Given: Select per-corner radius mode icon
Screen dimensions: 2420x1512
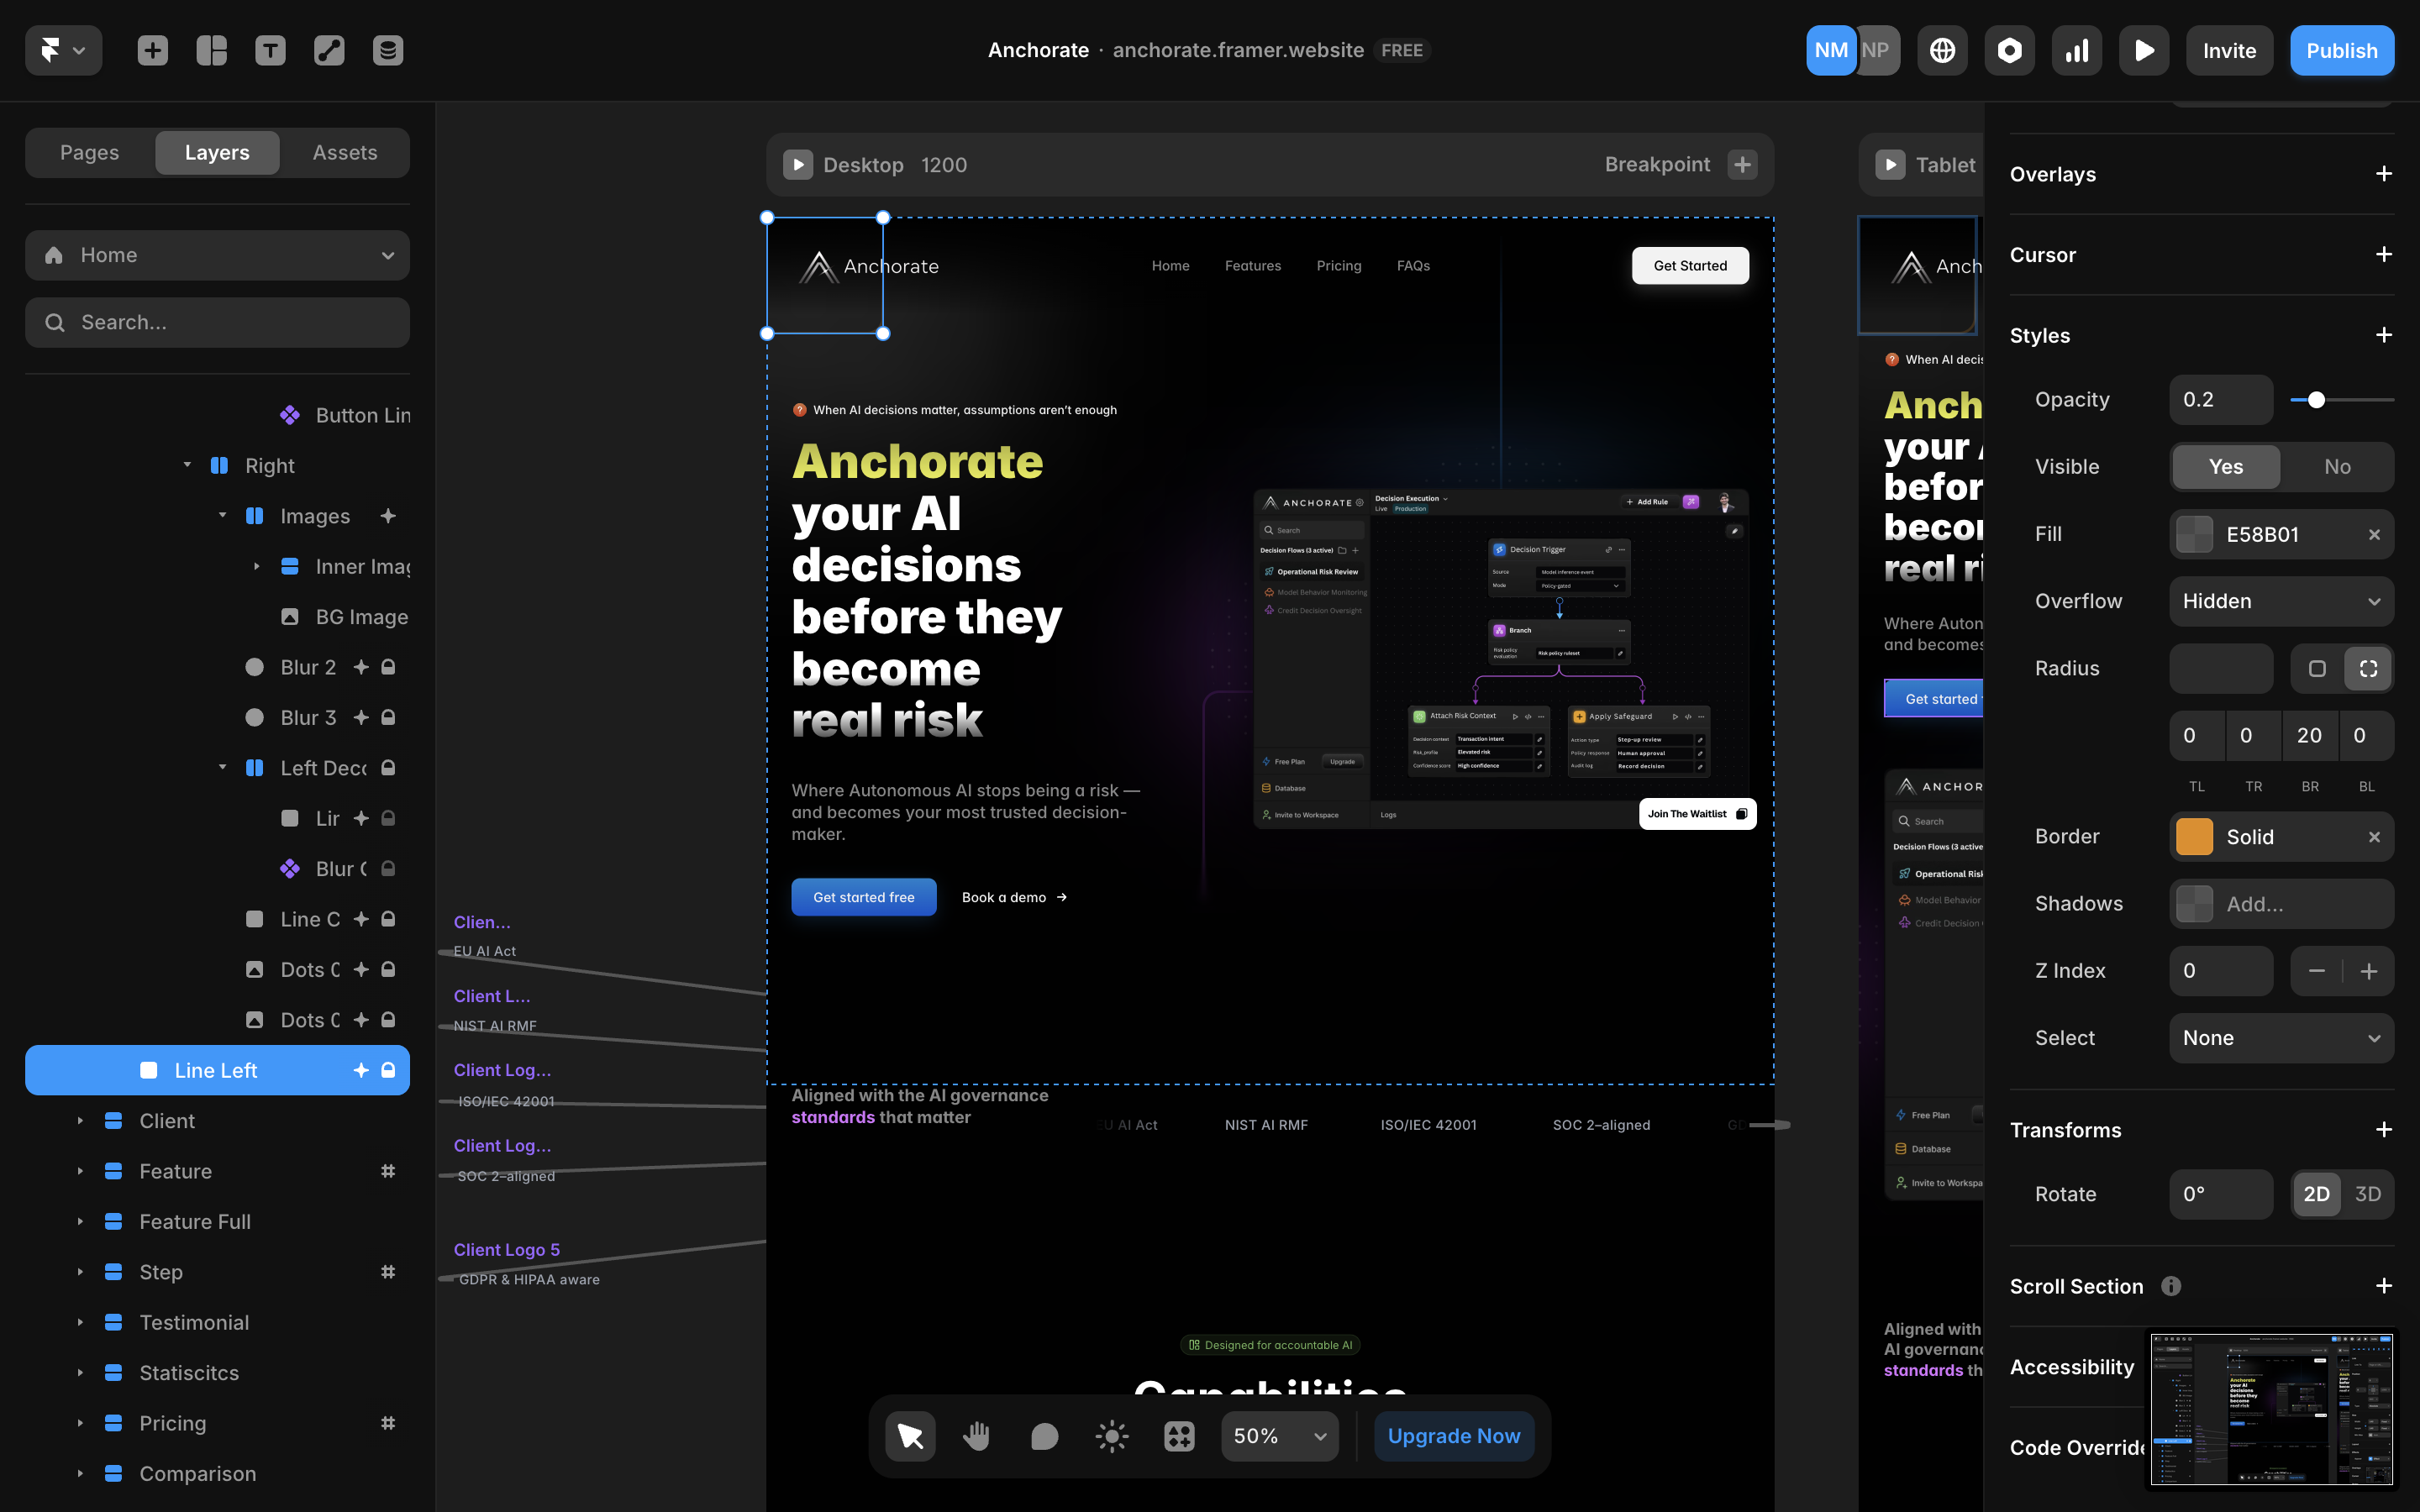Looking at the screenshot, I should pyautogui.click(x=2368, y=669).
